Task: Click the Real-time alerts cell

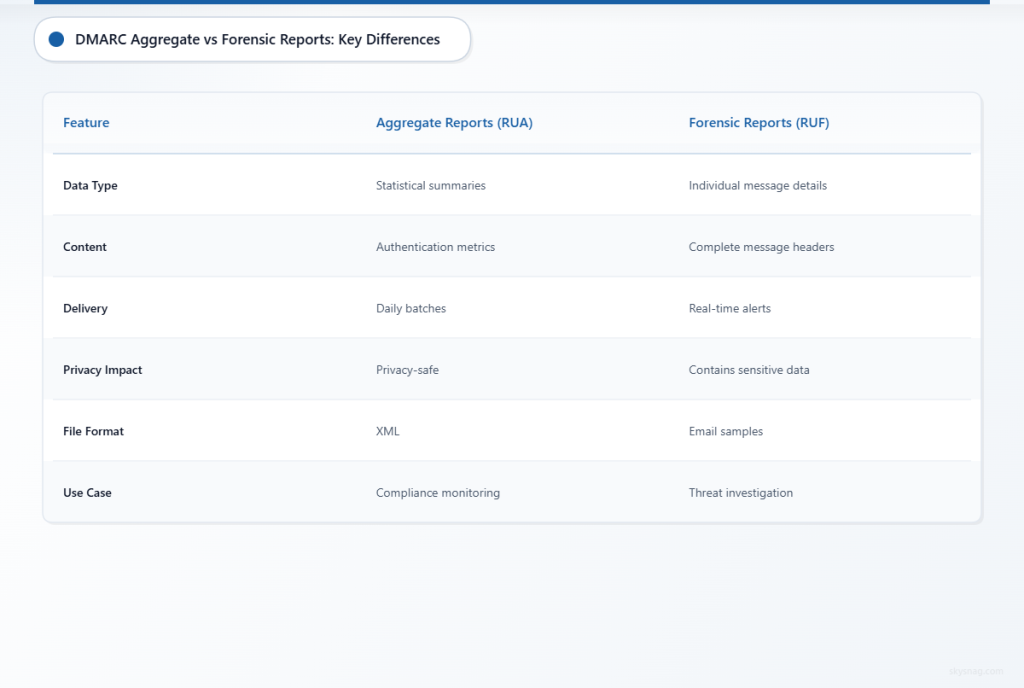Action: [730, 308]
